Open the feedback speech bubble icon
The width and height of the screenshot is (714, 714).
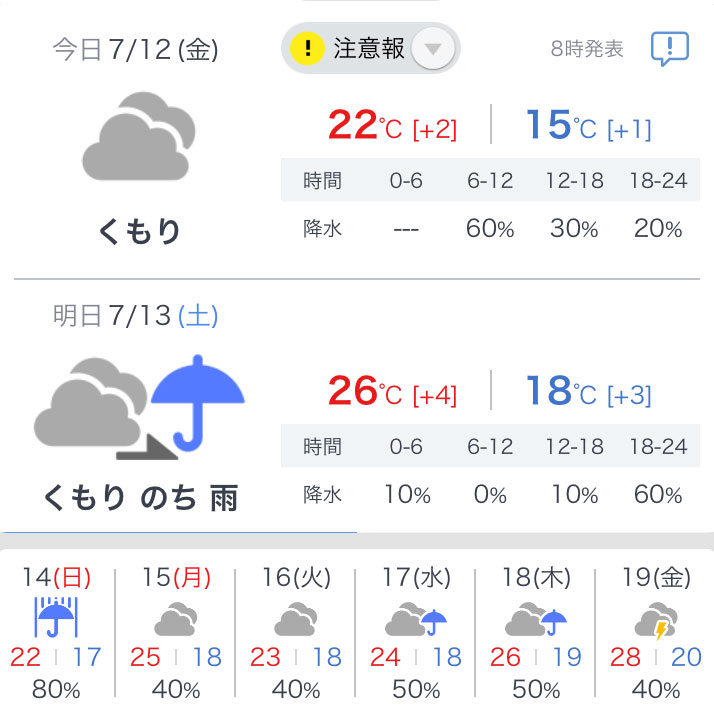tap(669, 48)
